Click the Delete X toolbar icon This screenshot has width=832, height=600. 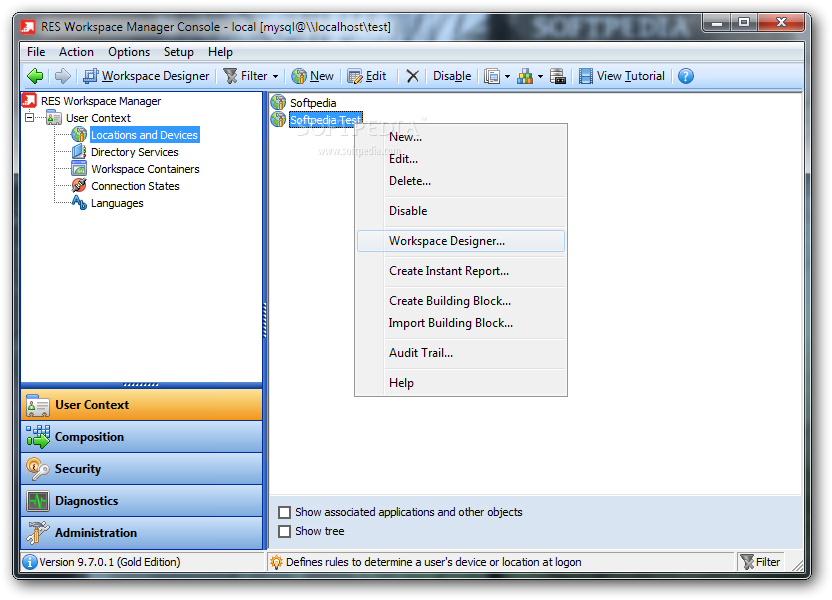412,76
